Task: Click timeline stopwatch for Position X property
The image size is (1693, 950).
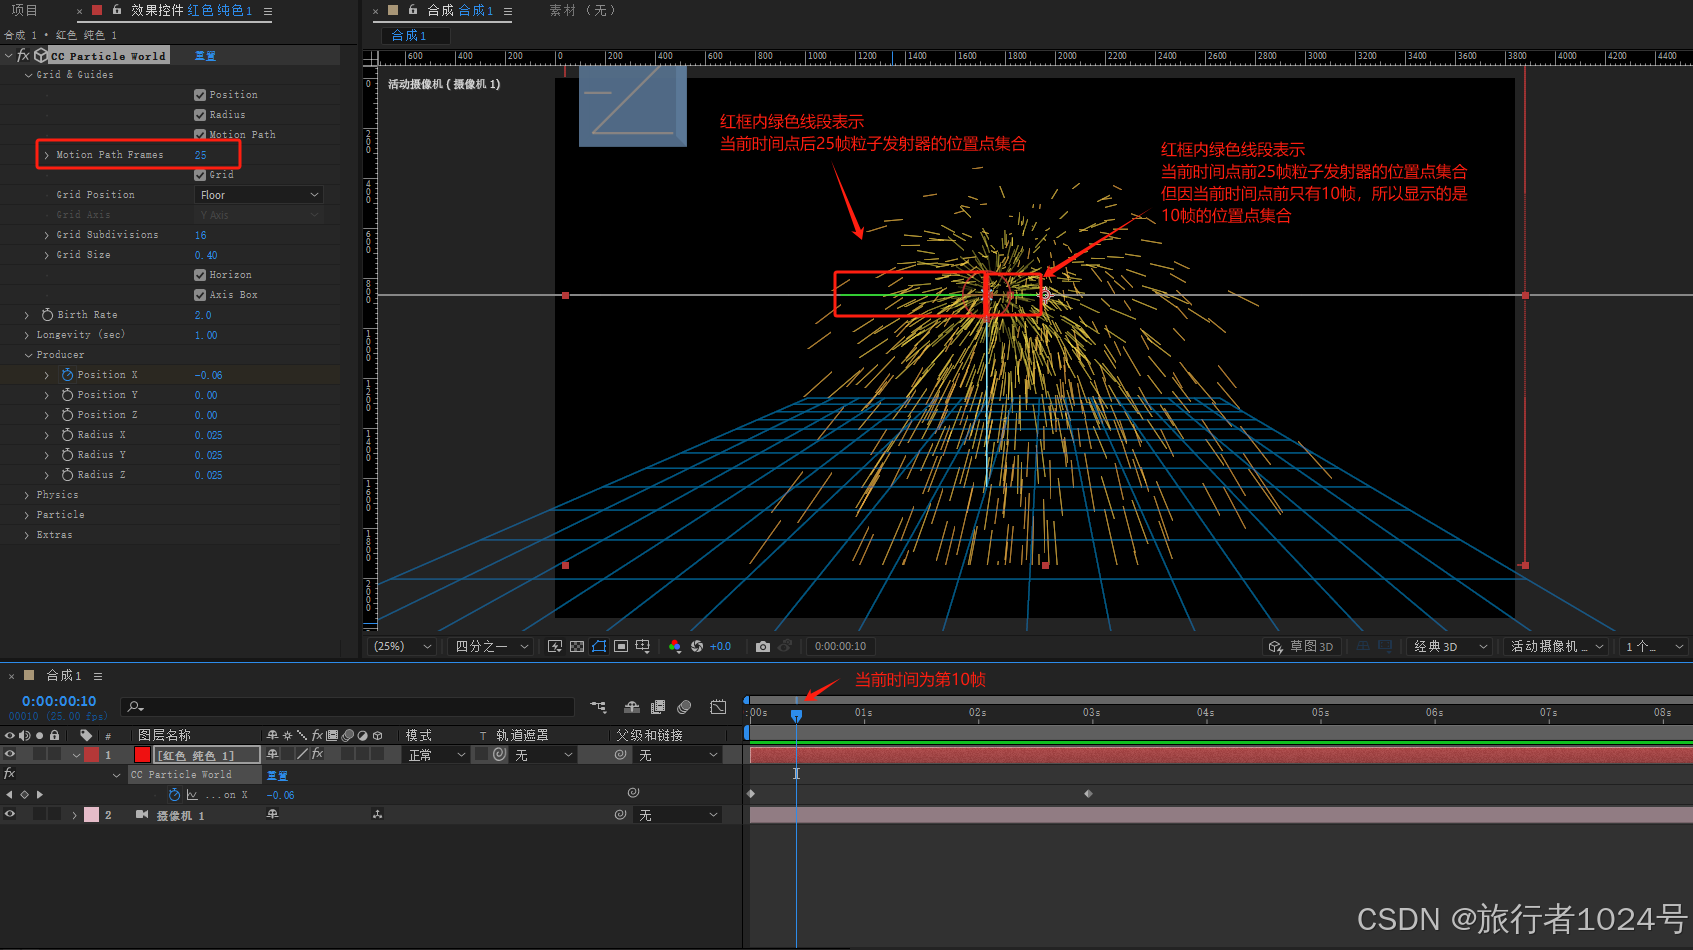Action: coord(175,795)
